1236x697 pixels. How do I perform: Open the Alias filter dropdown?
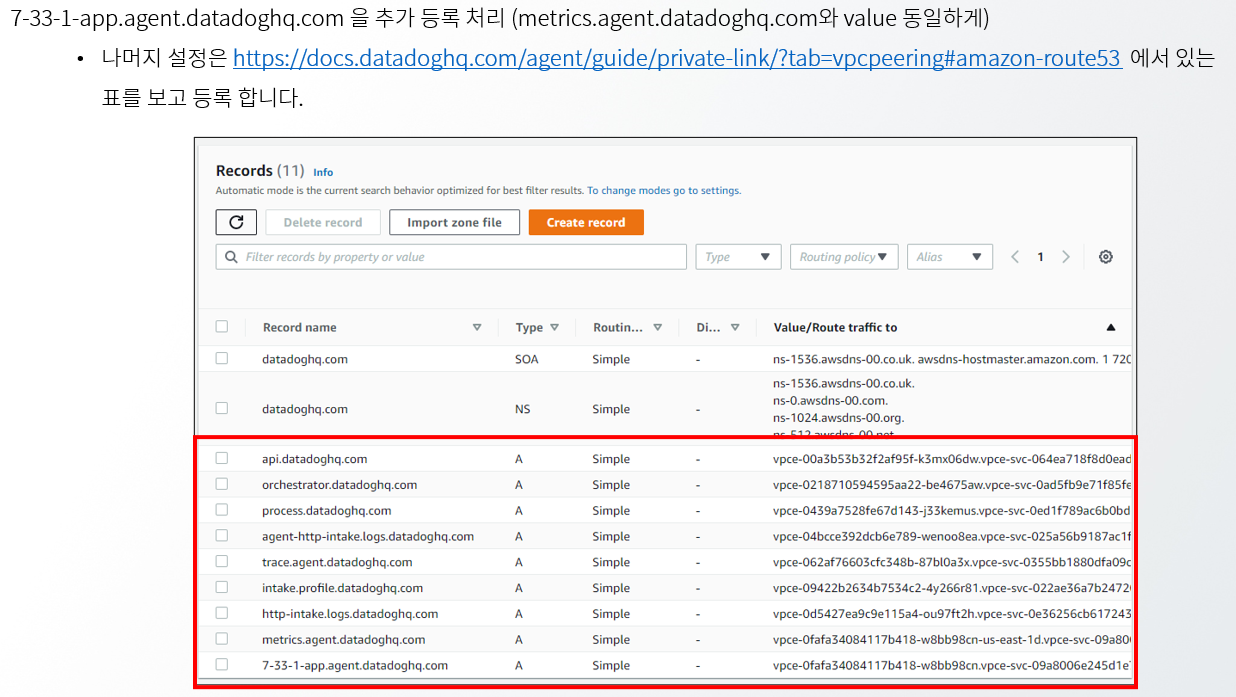pyautogui.click(x=950, y=257)
